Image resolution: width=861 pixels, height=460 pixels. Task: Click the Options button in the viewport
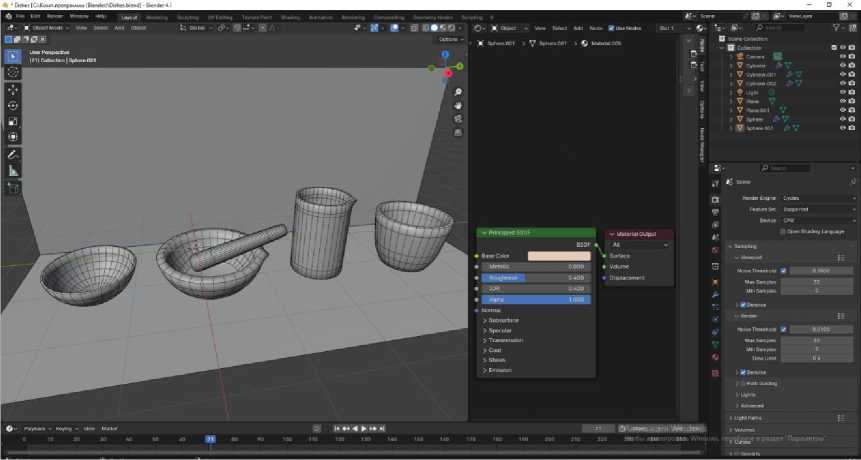[451, 39]
